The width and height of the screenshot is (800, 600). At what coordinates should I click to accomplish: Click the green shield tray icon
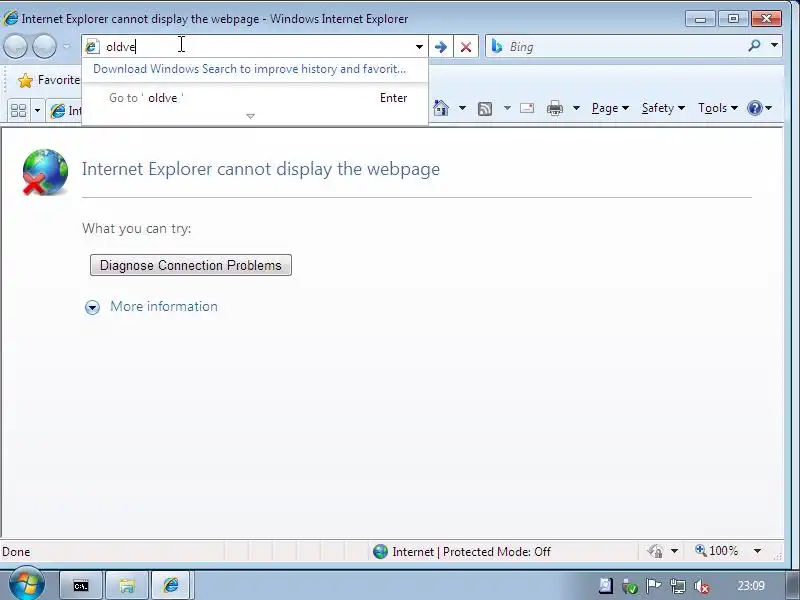(630, 587)
